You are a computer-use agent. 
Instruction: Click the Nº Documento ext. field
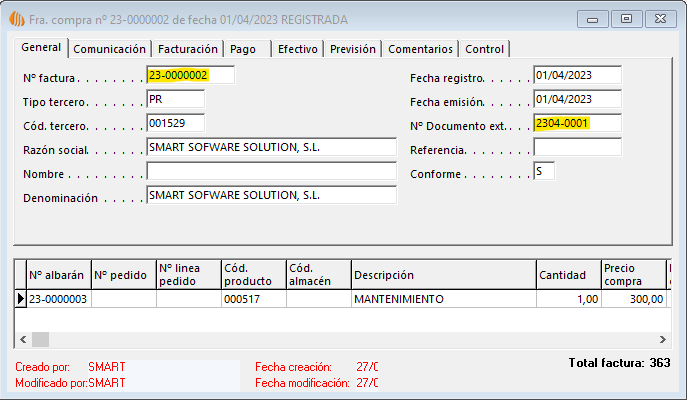click(577, 123)
